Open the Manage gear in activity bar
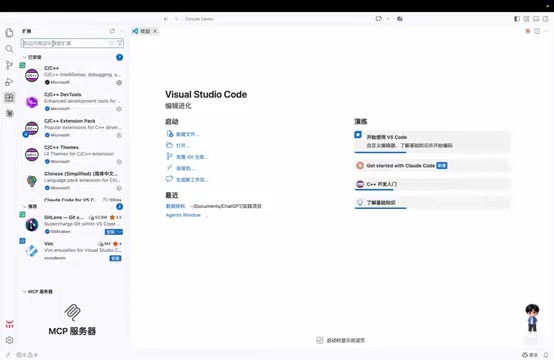This screenshot has width=554, height=360. tap(10, 340)
